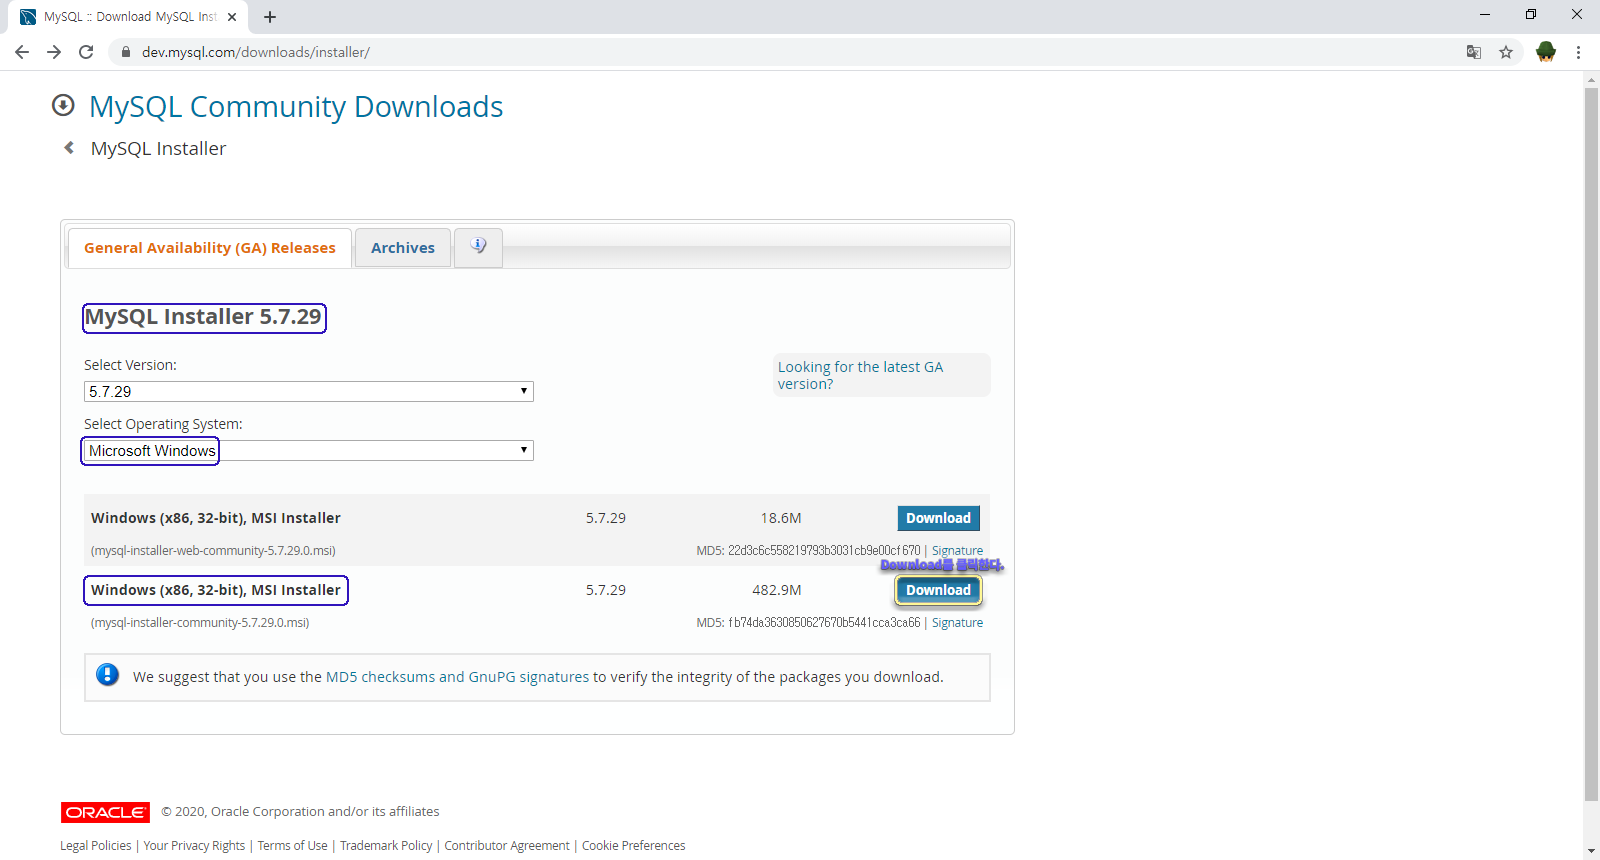
Task: Click the 18.6M file size
Action: tap(781, 518)
